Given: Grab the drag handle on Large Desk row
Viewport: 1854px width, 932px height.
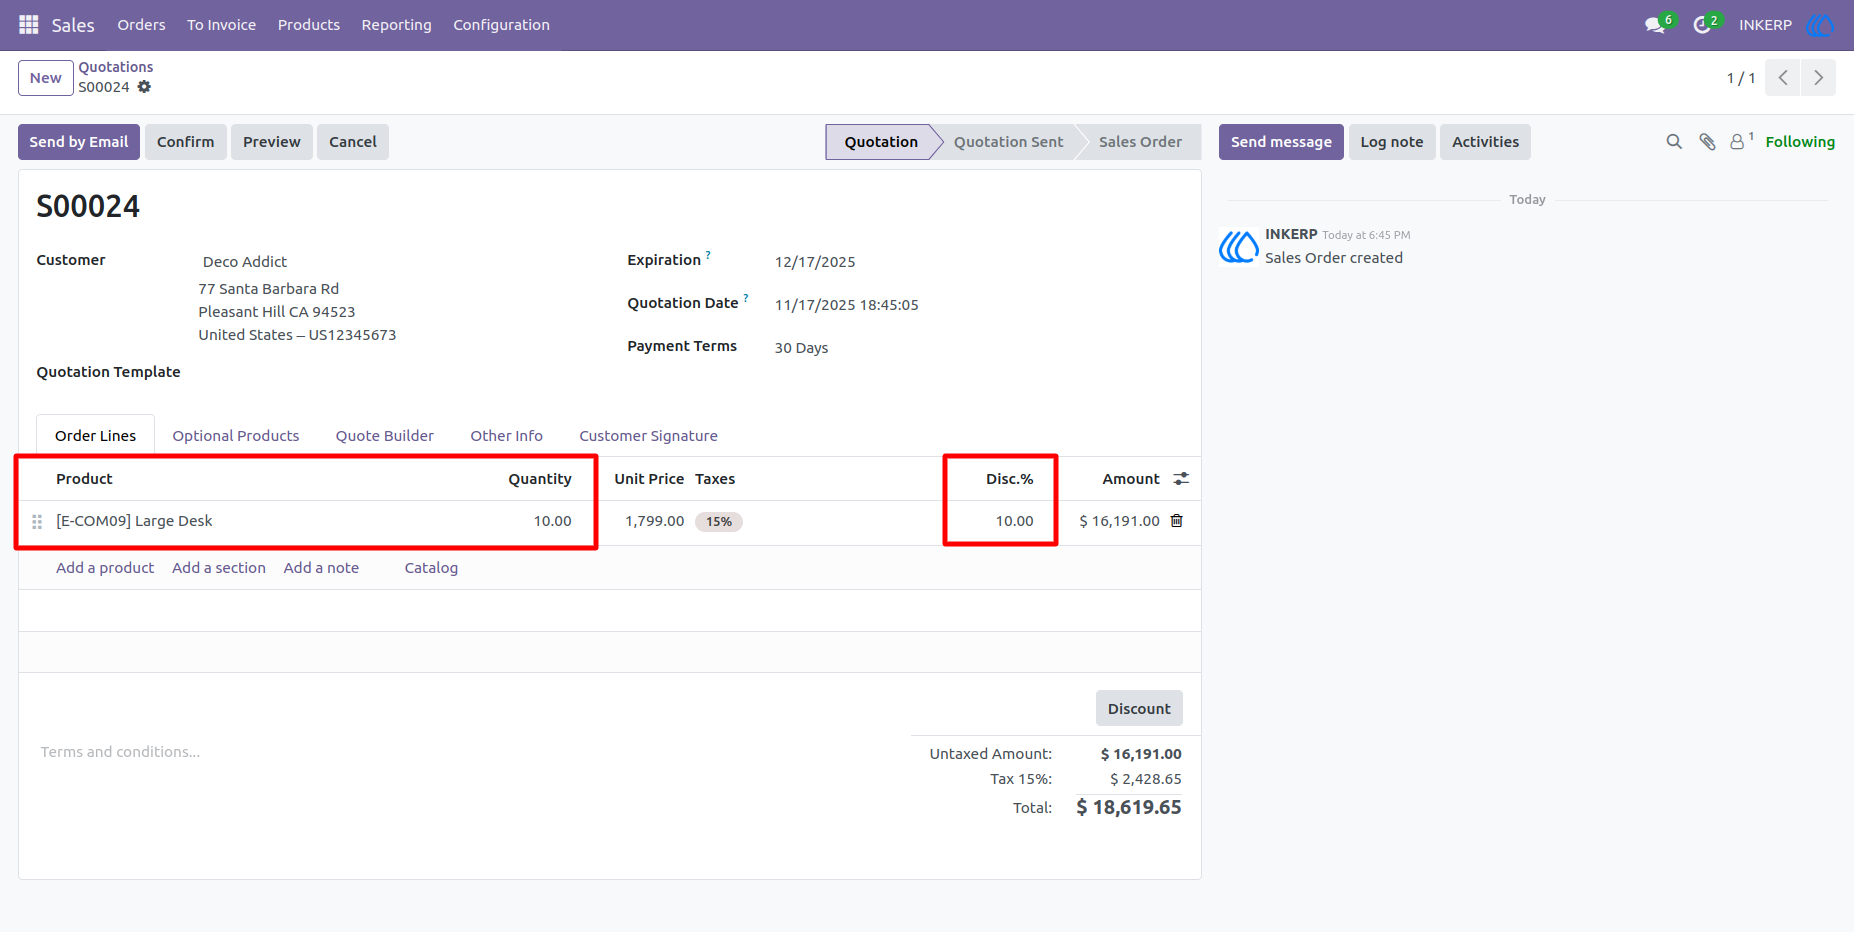Looking at the screenshot, I should [37, 522].
